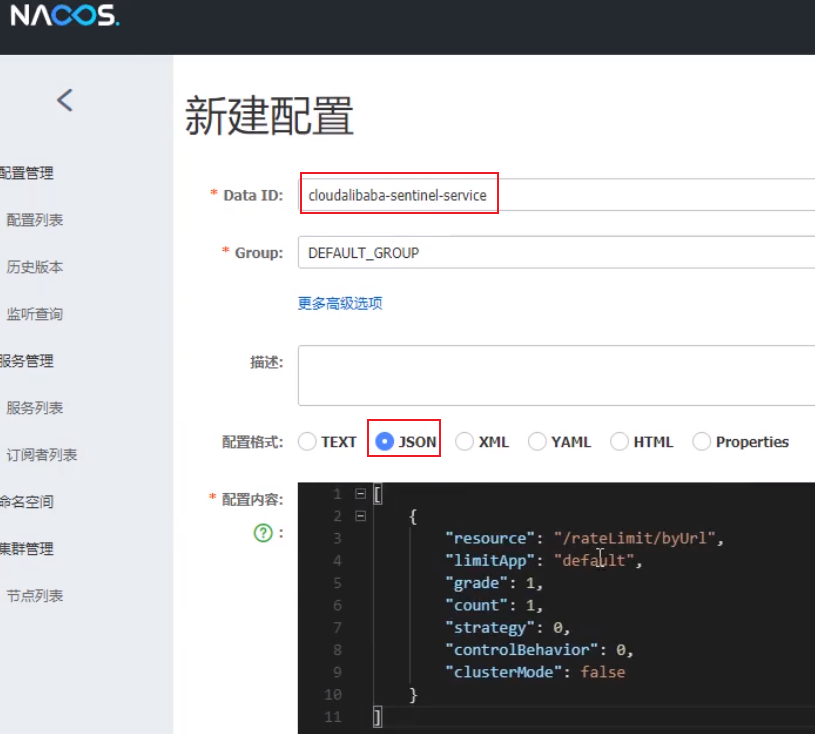This screenshot has width=815, height=734.
Task: Click line number 10 in the editor gutter
Action: coord(333,694)
